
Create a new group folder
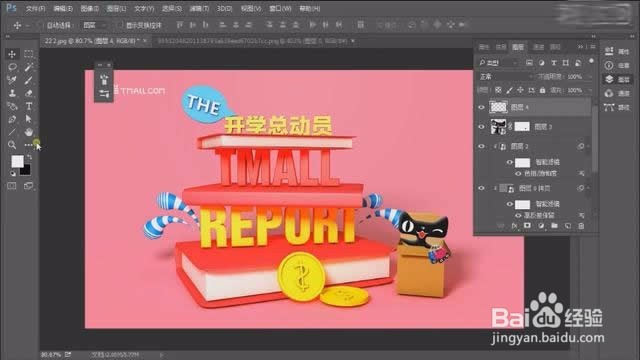pos(554,226)
